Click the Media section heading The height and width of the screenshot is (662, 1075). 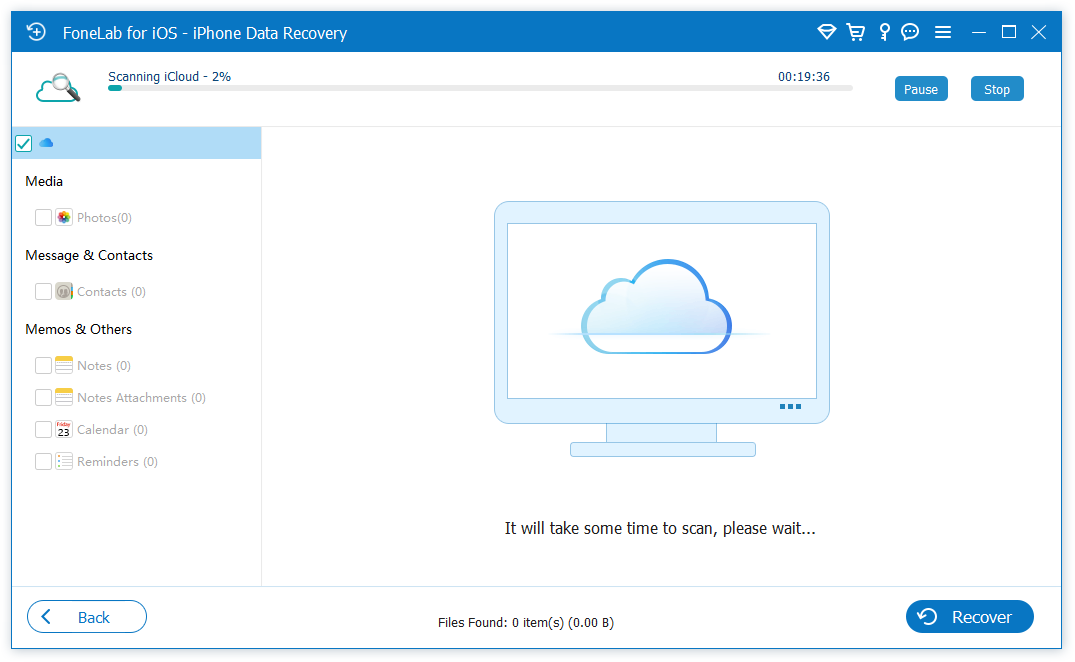point(44,181)
